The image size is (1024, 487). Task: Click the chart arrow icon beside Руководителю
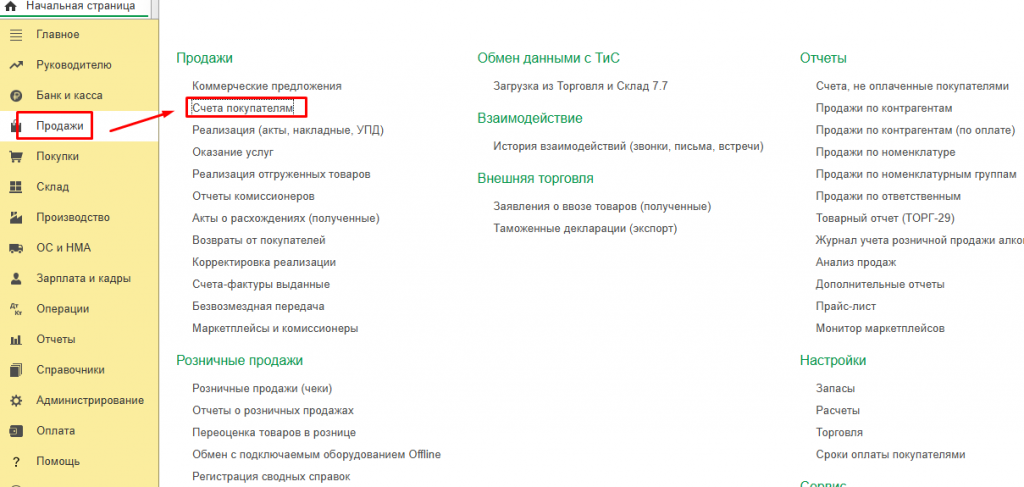16,65
